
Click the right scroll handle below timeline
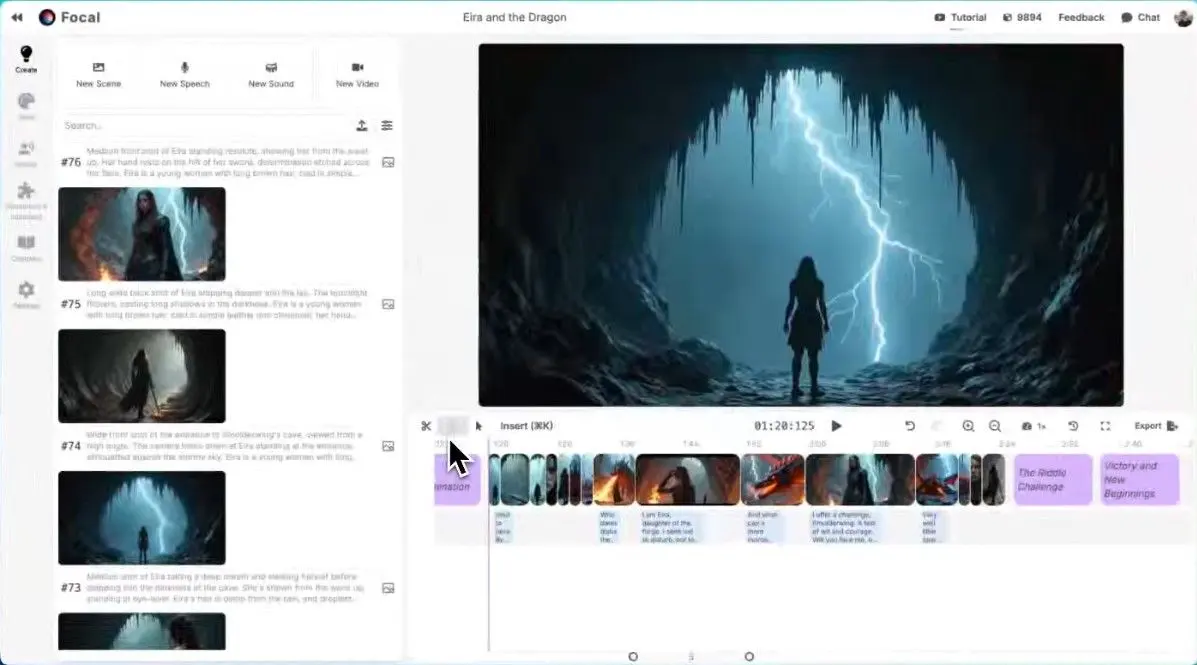tap(749, 657)
